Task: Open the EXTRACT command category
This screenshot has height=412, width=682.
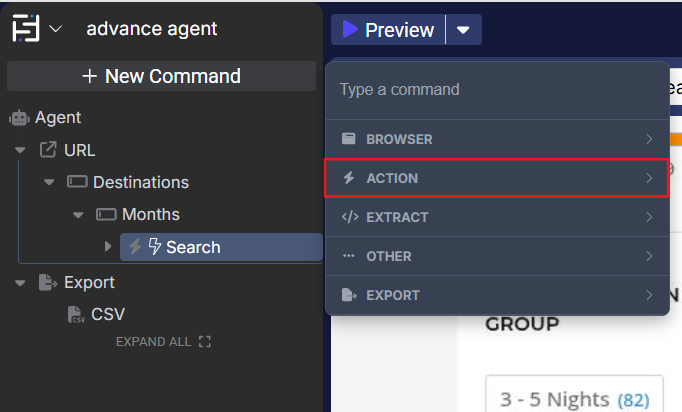Action: (x=496, y=217)
